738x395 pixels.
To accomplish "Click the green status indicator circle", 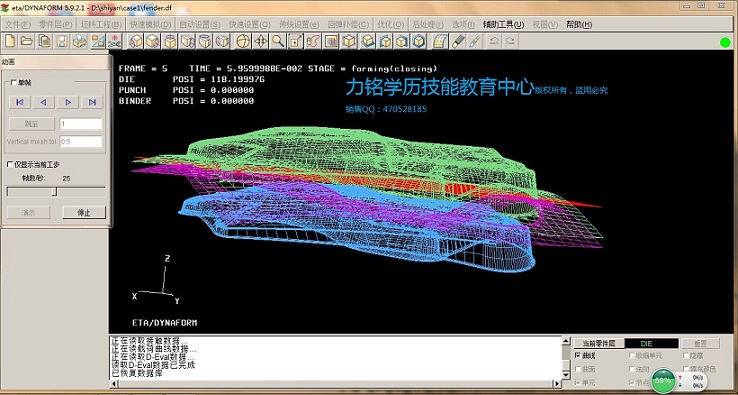I will [725, 42].
